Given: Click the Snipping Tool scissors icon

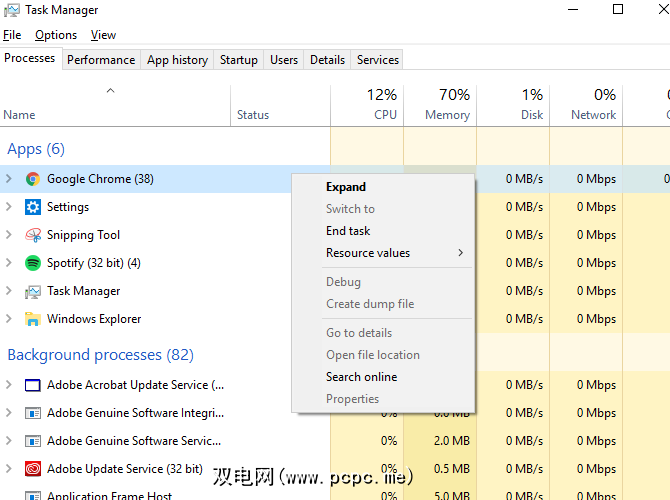Looking at the screenshot, I should (33, 235).
